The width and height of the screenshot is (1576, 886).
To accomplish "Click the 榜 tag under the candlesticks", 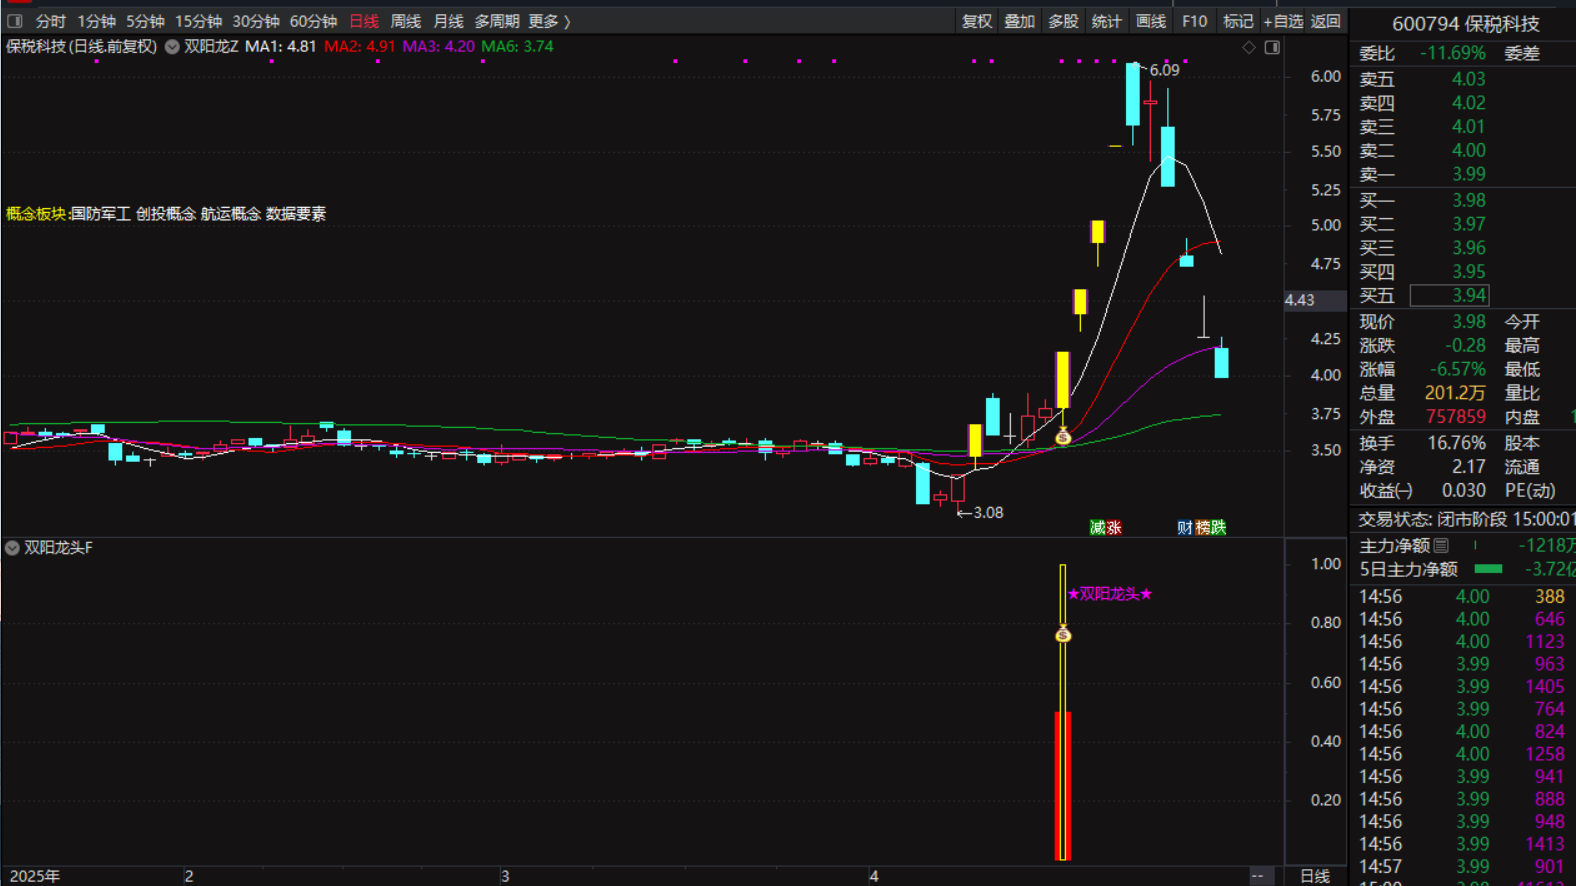I will coord(1202,527).
